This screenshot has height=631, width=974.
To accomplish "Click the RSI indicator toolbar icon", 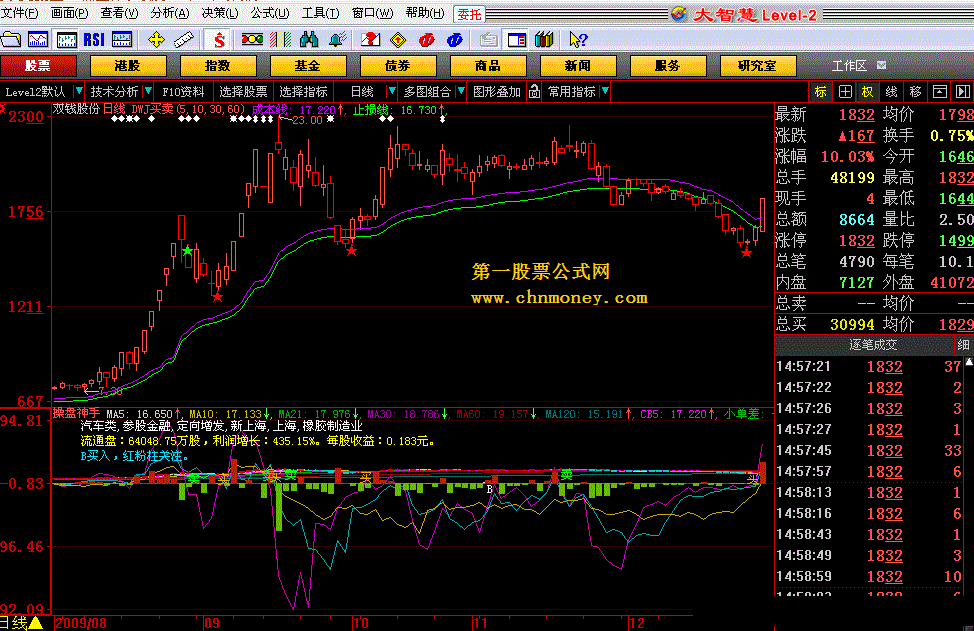I will [x=94, y=40].
